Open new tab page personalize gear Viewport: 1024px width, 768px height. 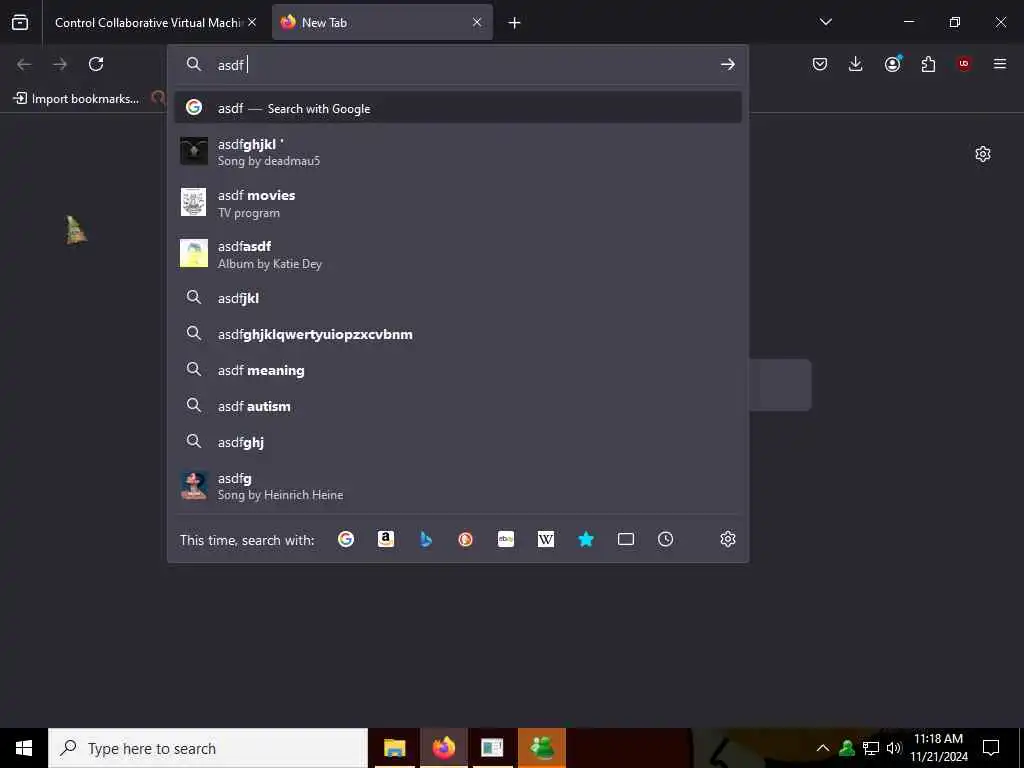(x=983, y=154)
